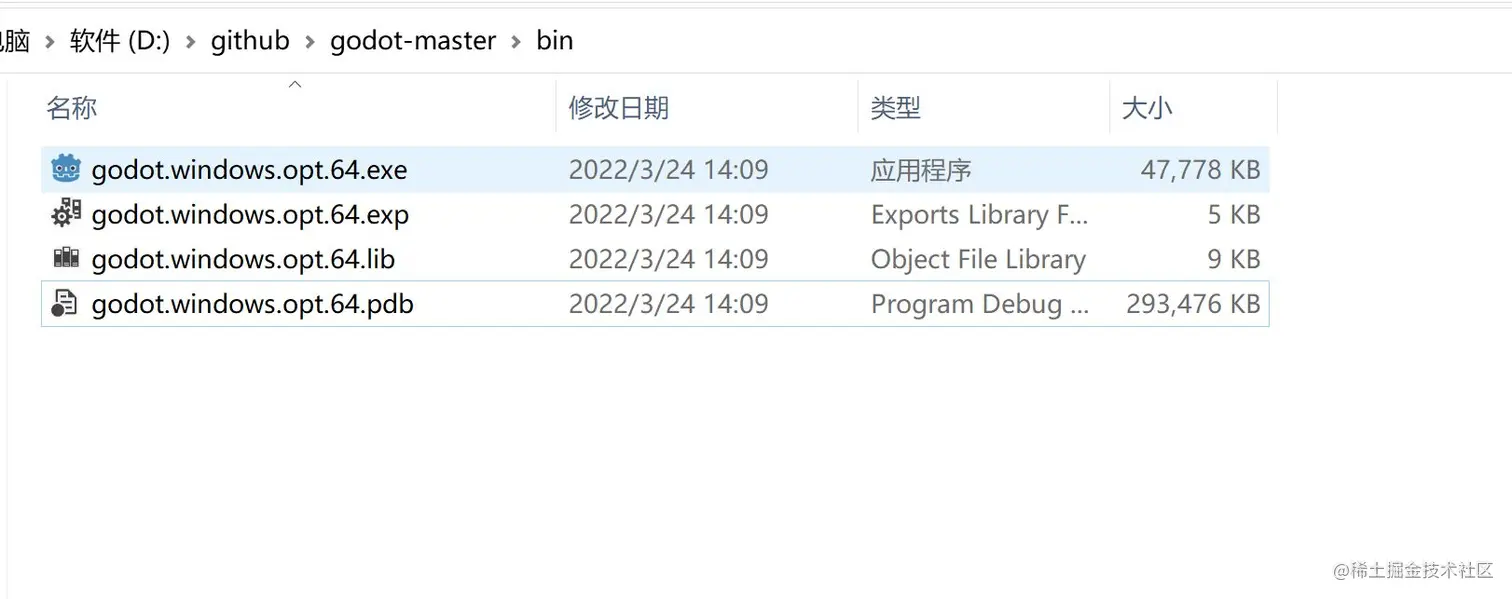This screenshot has height=599, width=1512.
Task: Toggle the sort direction arrow above 名称
Action: 295,85
